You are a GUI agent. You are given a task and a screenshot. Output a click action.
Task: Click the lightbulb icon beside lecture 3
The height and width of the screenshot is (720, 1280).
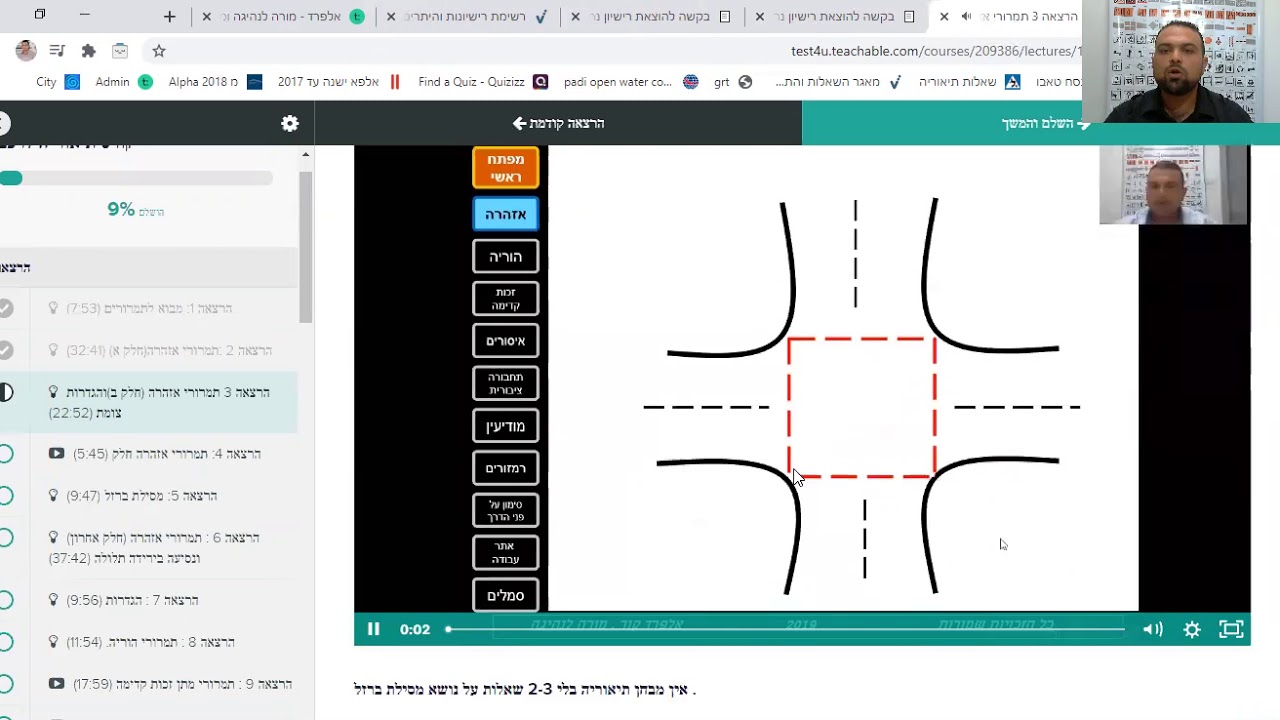53,392
